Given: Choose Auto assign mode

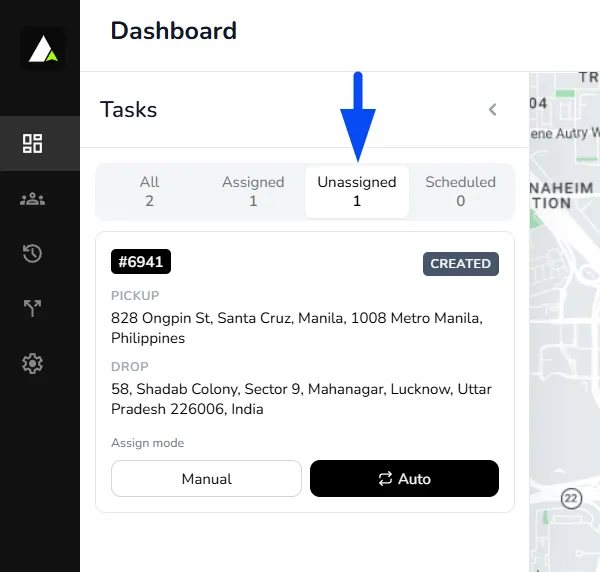Looking at the screenshot, I should (x=404, y=479).
